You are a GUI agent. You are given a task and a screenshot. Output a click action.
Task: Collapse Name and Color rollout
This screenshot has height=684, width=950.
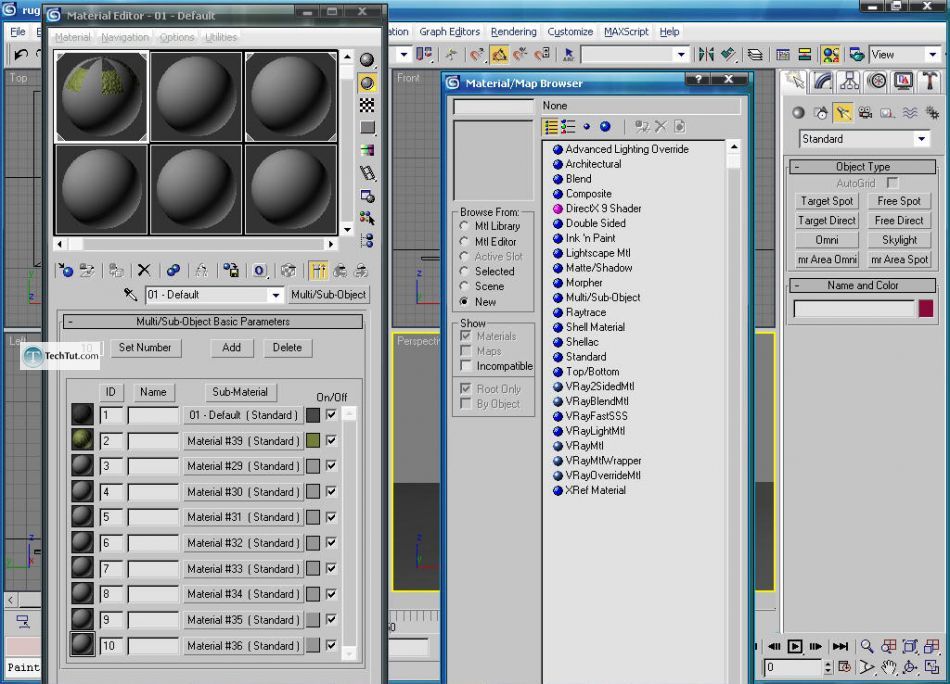[x=862, y=285]
